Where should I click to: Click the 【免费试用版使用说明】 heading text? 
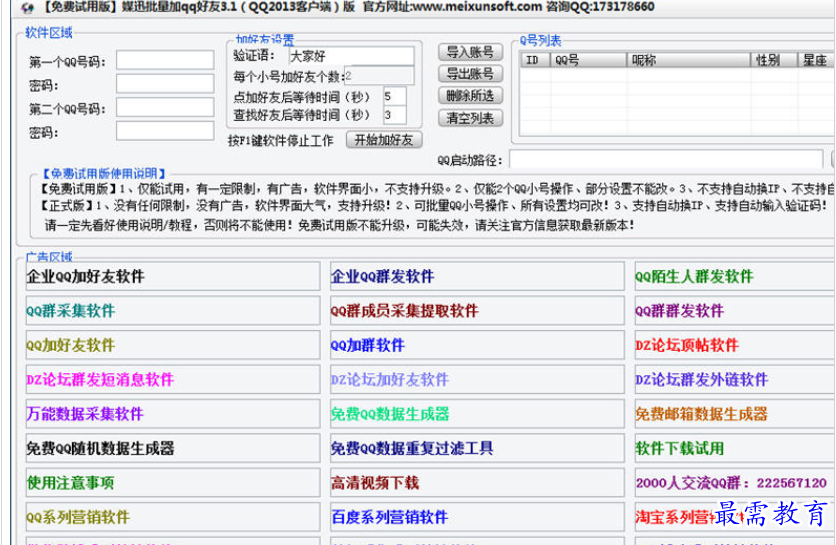pyautogui.click(x=104, y=173)
